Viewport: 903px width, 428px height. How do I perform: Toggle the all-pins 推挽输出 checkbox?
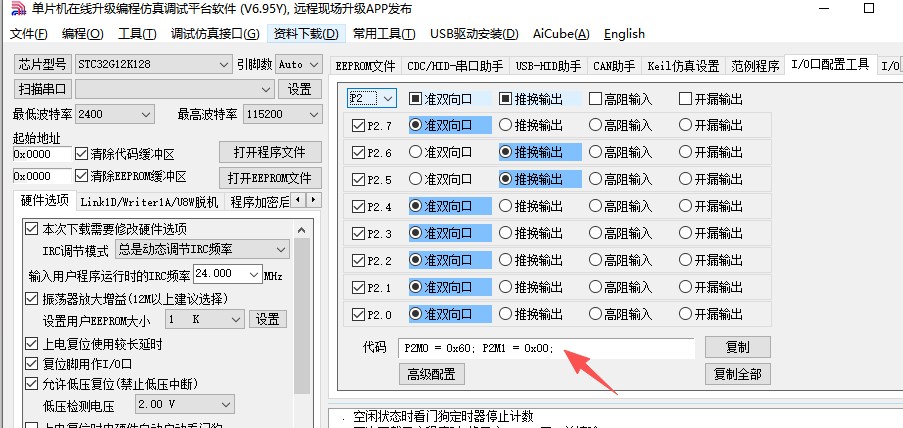[x=505, y=99]
